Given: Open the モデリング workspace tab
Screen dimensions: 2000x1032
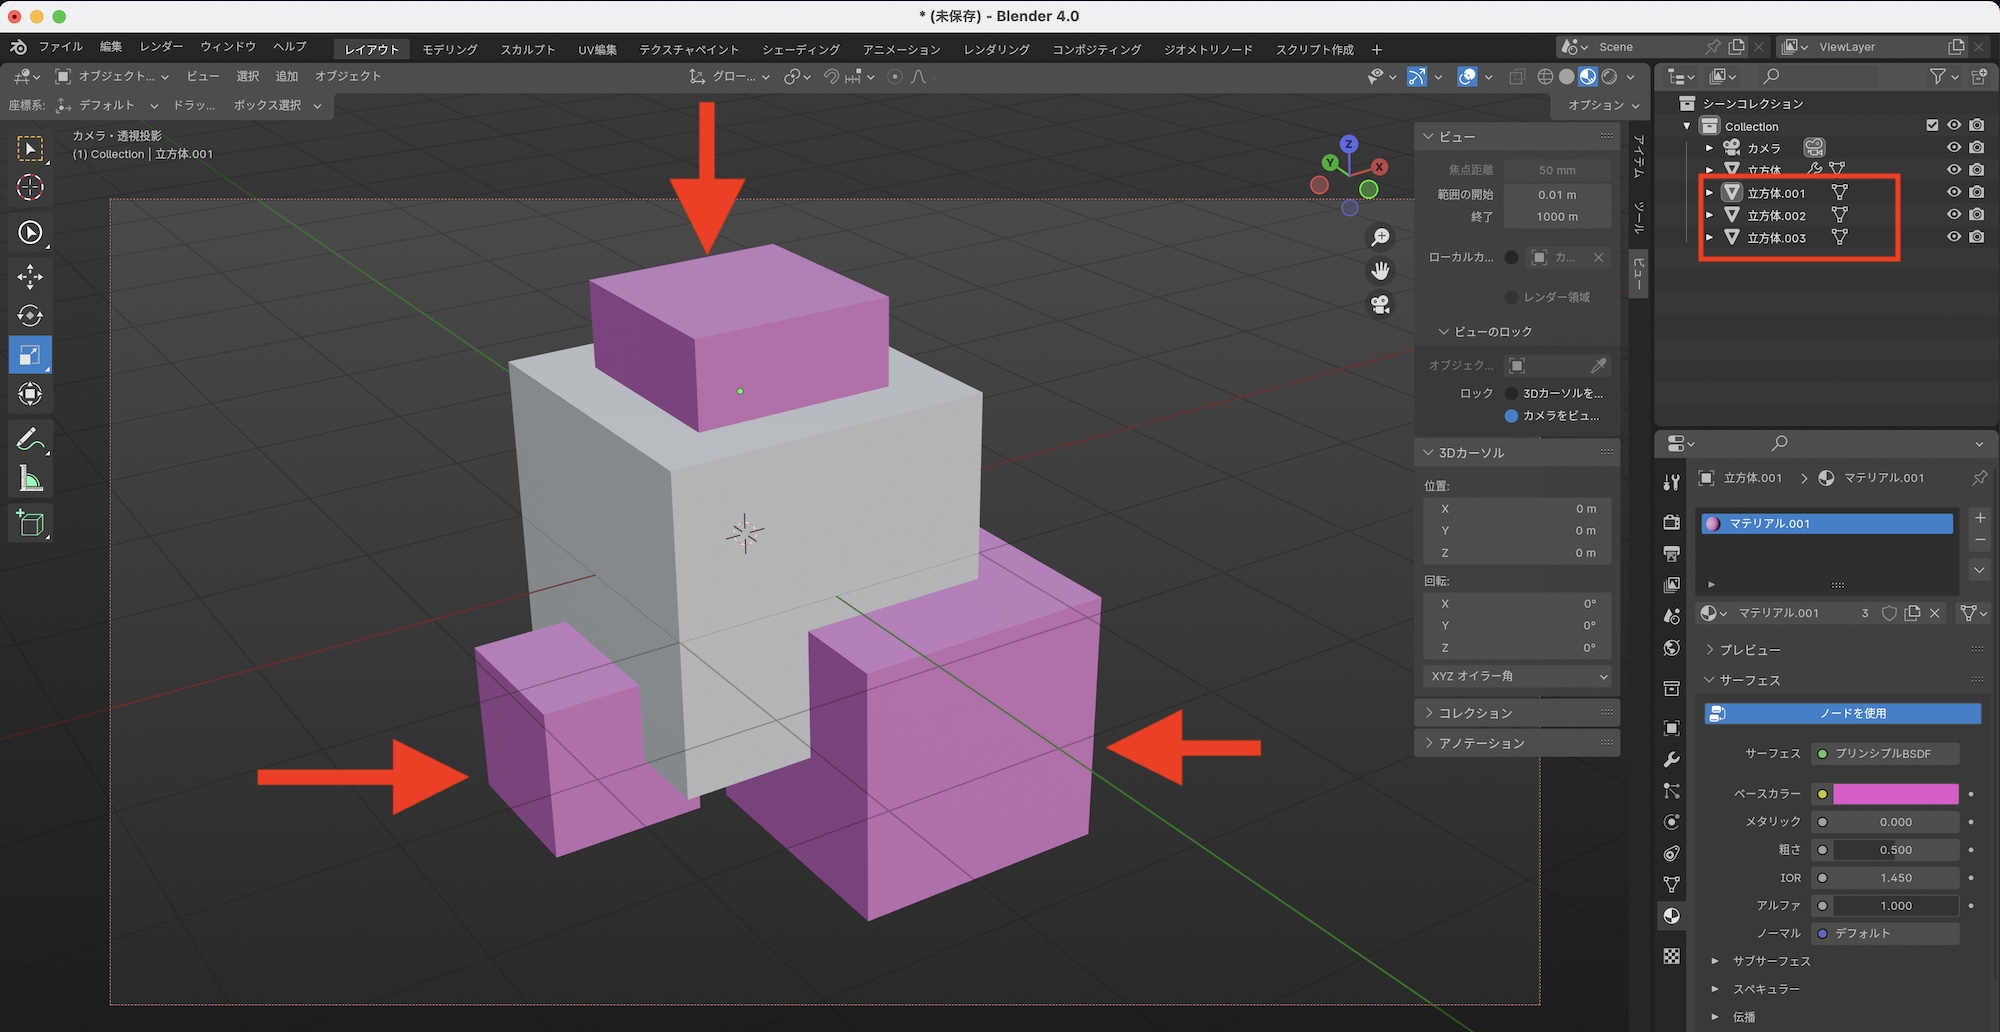Looking at the screenshot, I should (449, 49).
